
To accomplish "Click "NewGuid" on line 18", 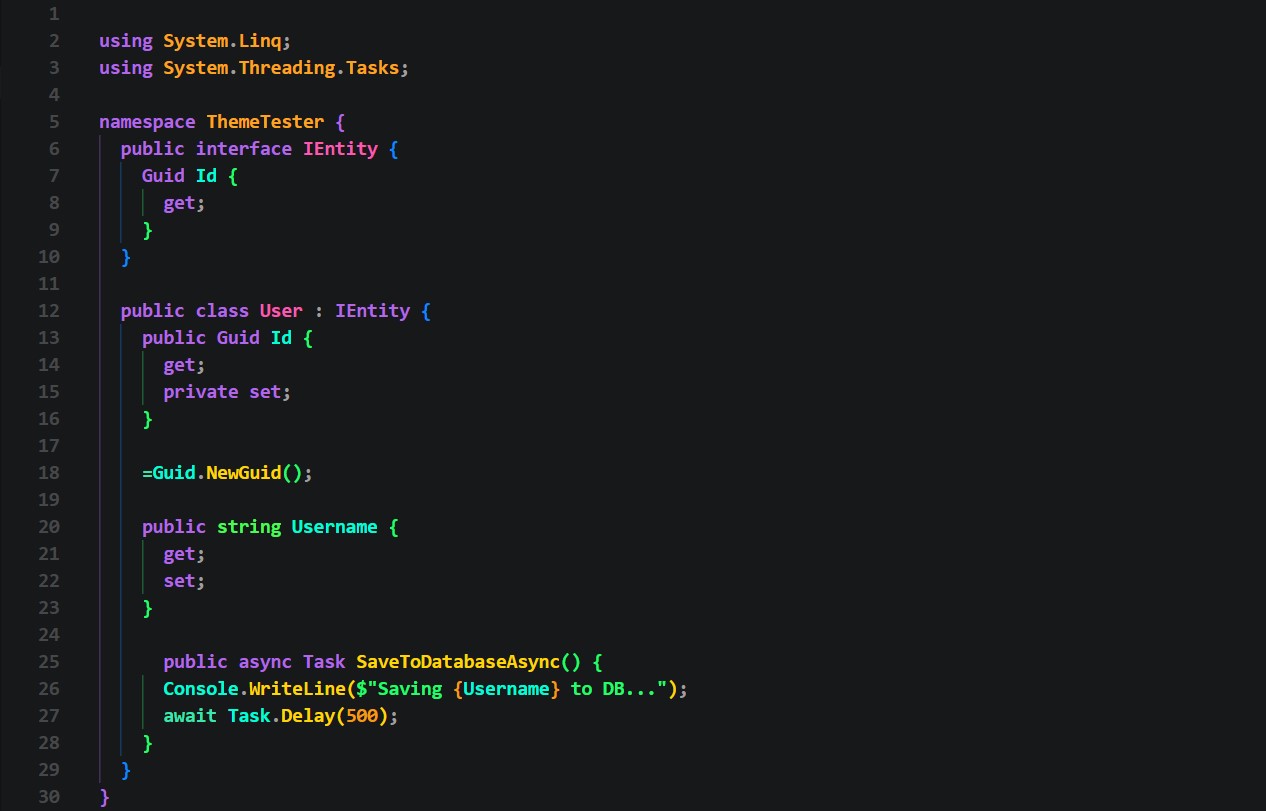I will pyautogui.click(x=244, y=473).
